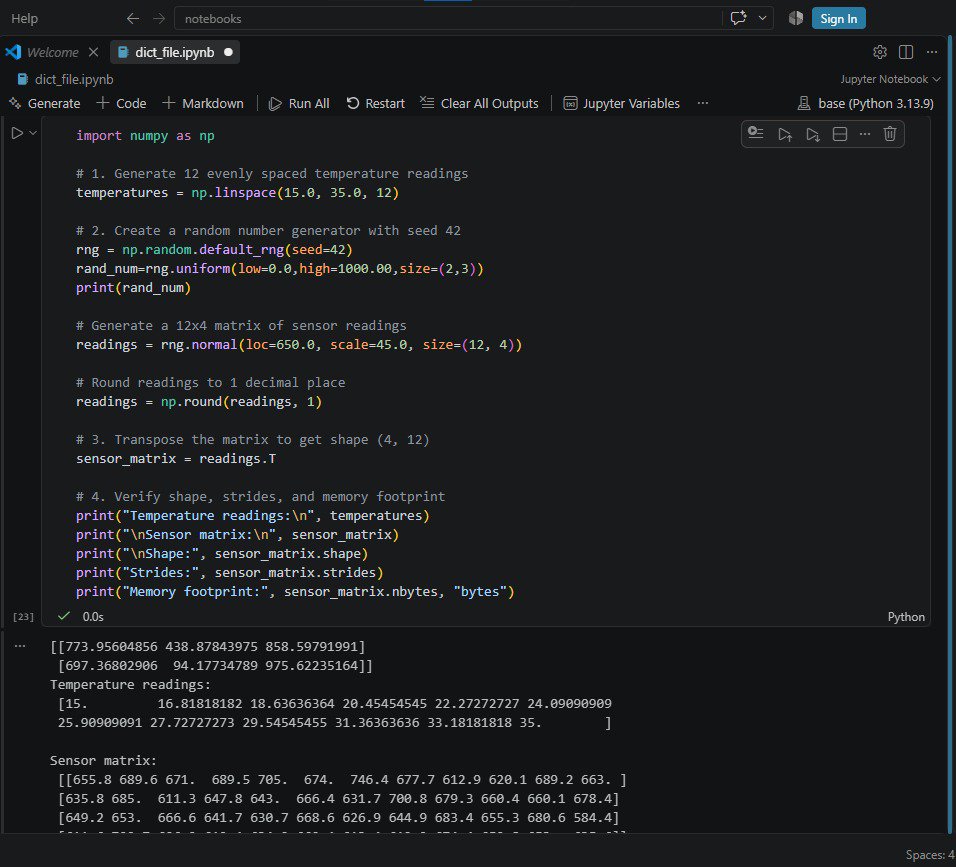The height and width of the screenshot is (867, 956).
Task: Click the Sign In button
Action: tap(838, 18)
